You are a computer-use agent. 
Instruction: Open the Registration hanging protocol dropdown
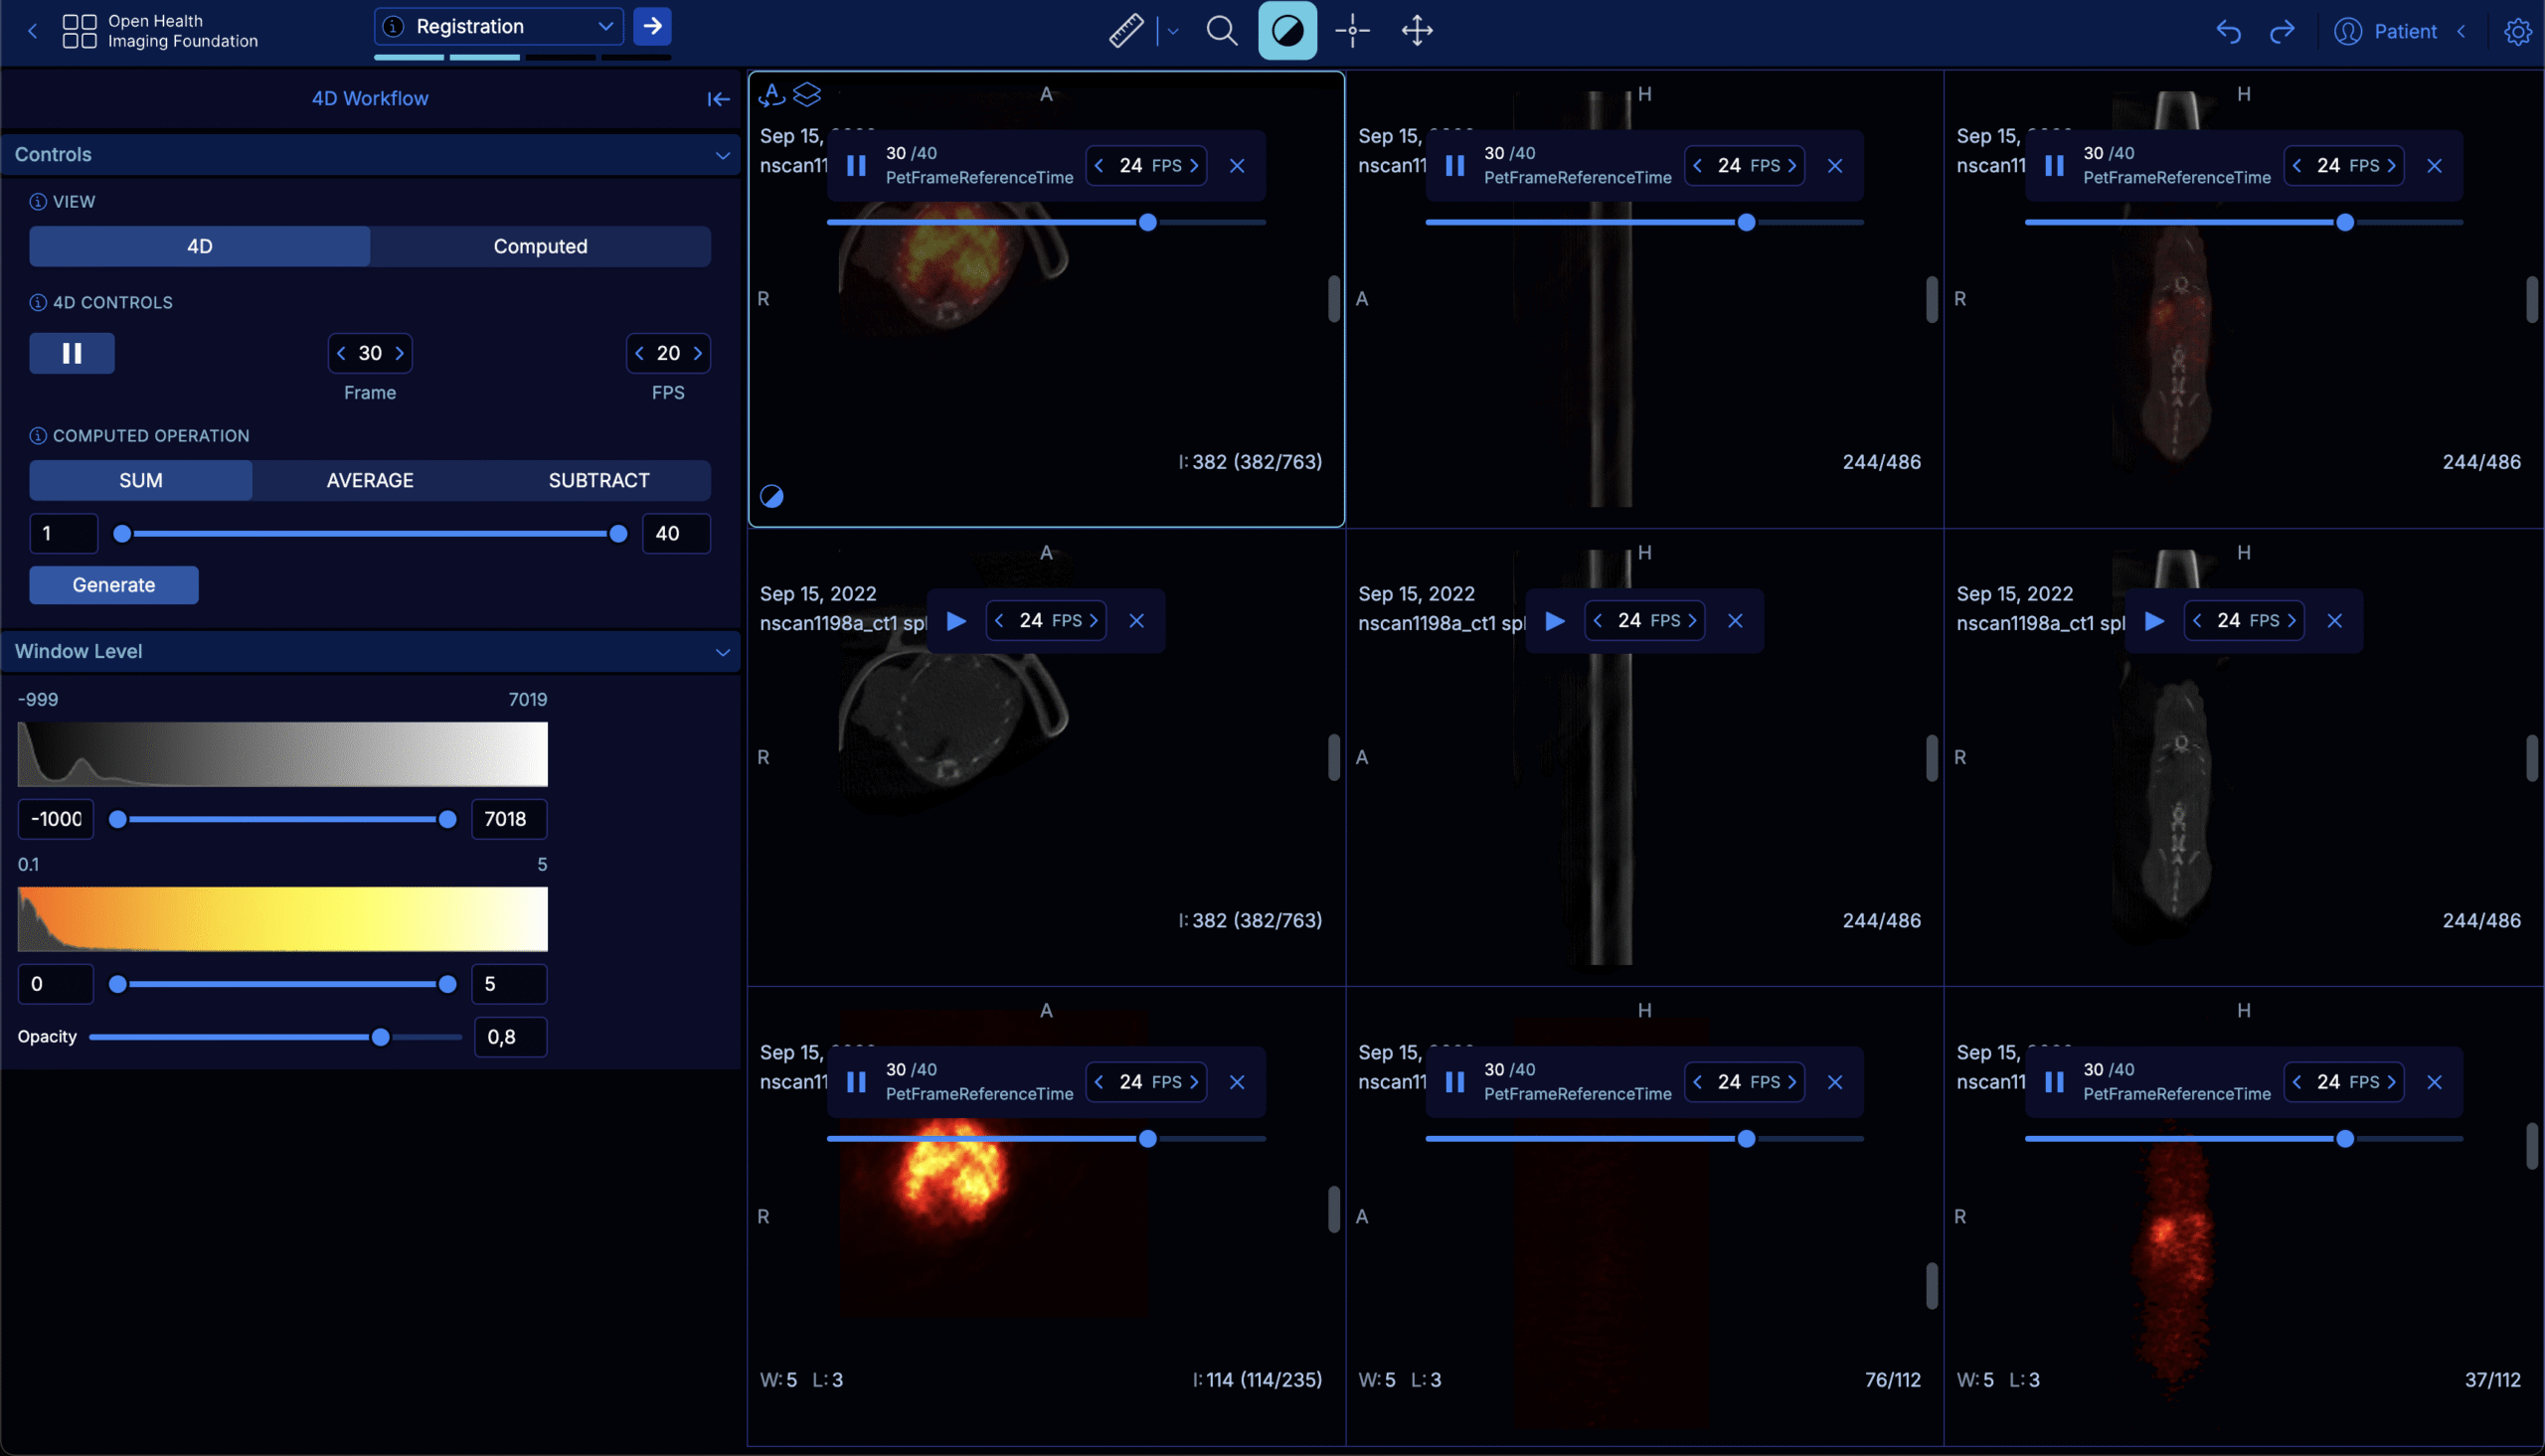coord(497,26)
